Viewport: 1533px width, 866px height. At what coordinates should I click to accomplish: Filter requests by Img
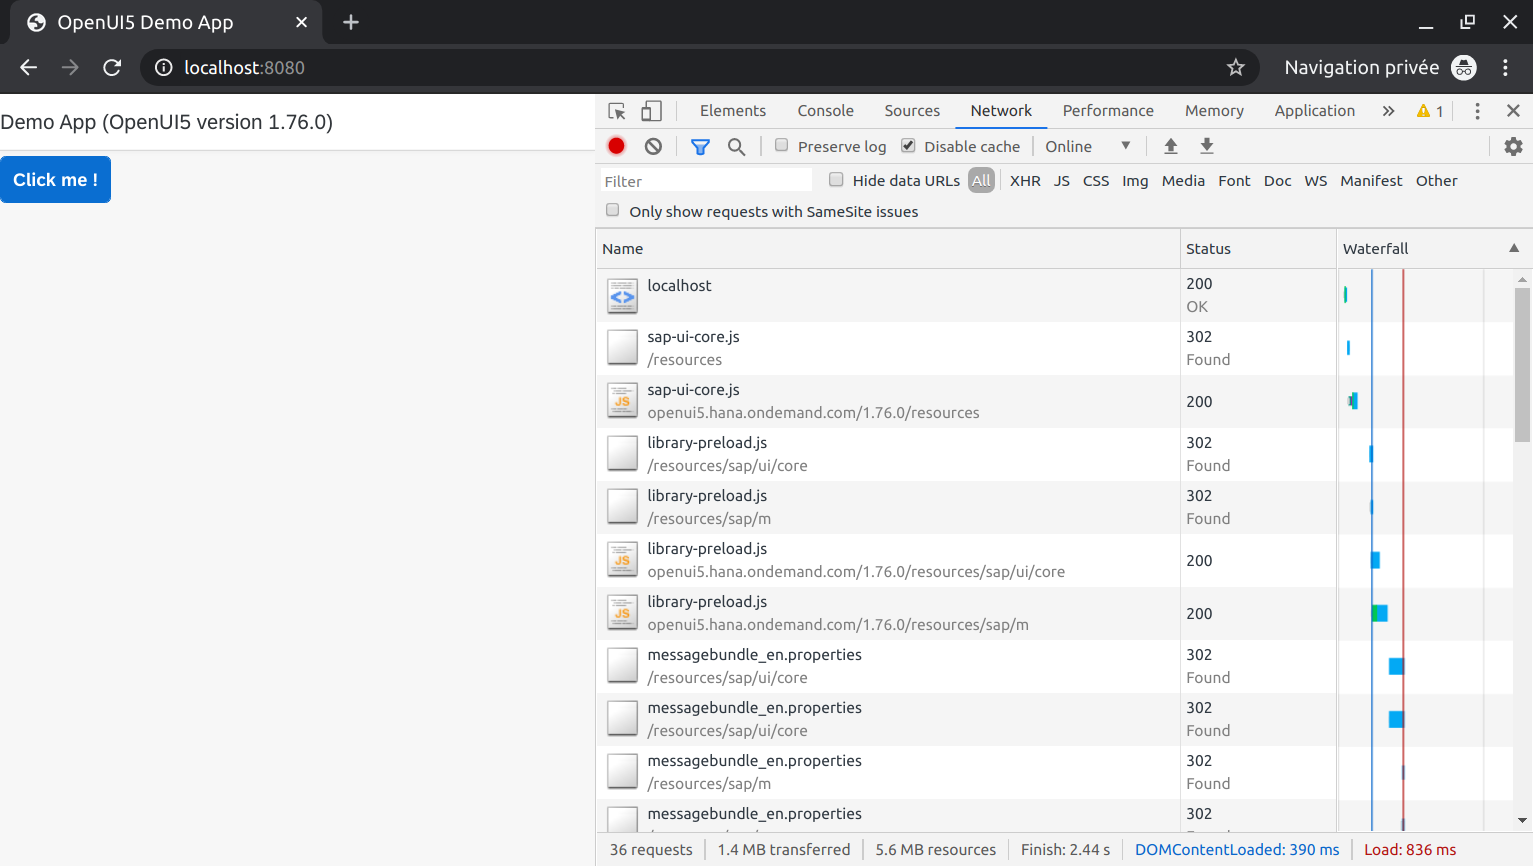pyautogui.click(x=1135, y=181)
